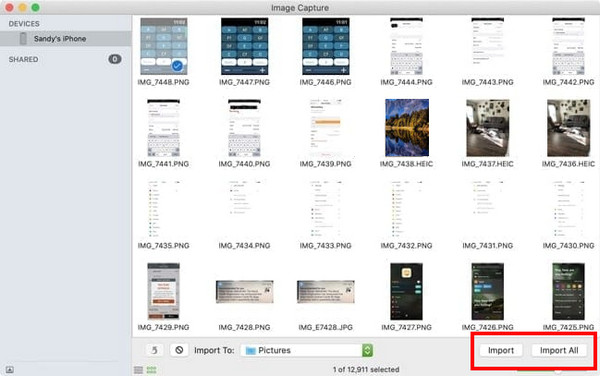Screen dimensions: 600x376
Task: Click the Import All button
Action: pyautogui.click(x=559, y=350)
